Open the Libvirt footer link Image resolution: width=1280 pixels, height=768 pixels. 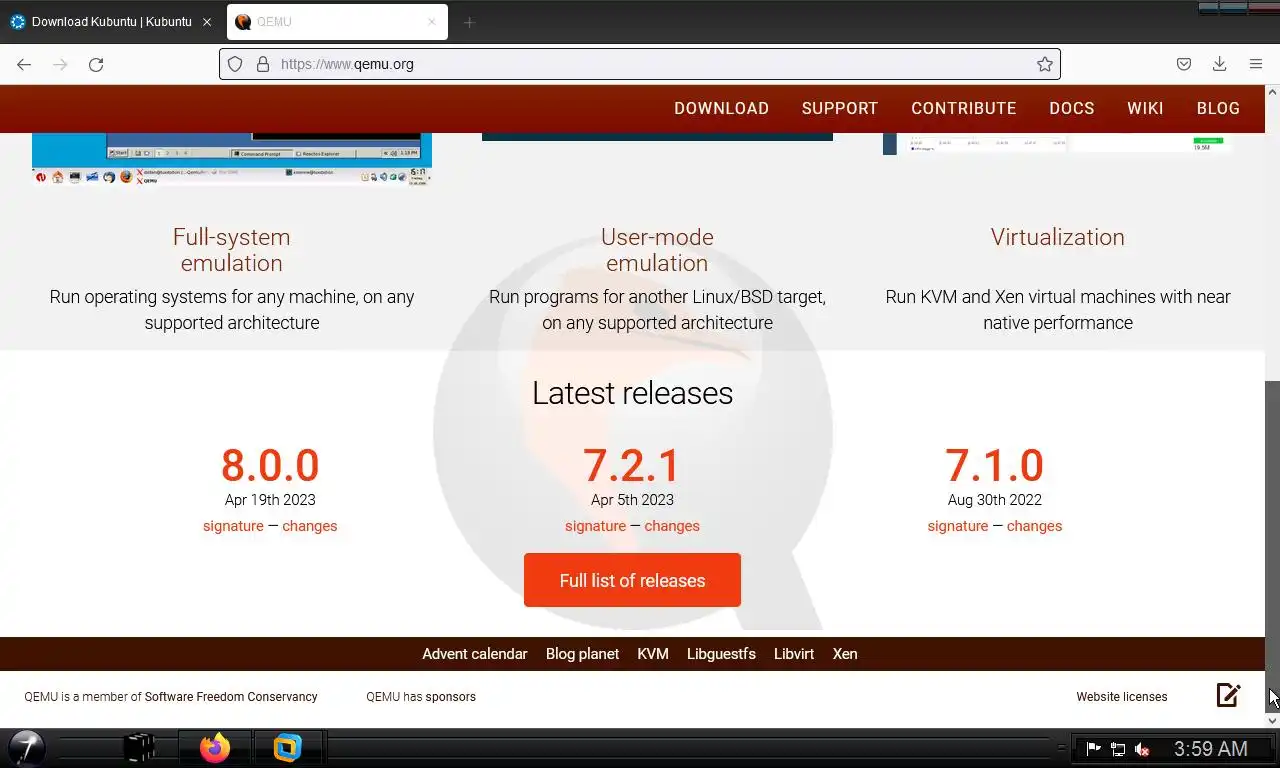pyautogui.click(x=794, y=654)
